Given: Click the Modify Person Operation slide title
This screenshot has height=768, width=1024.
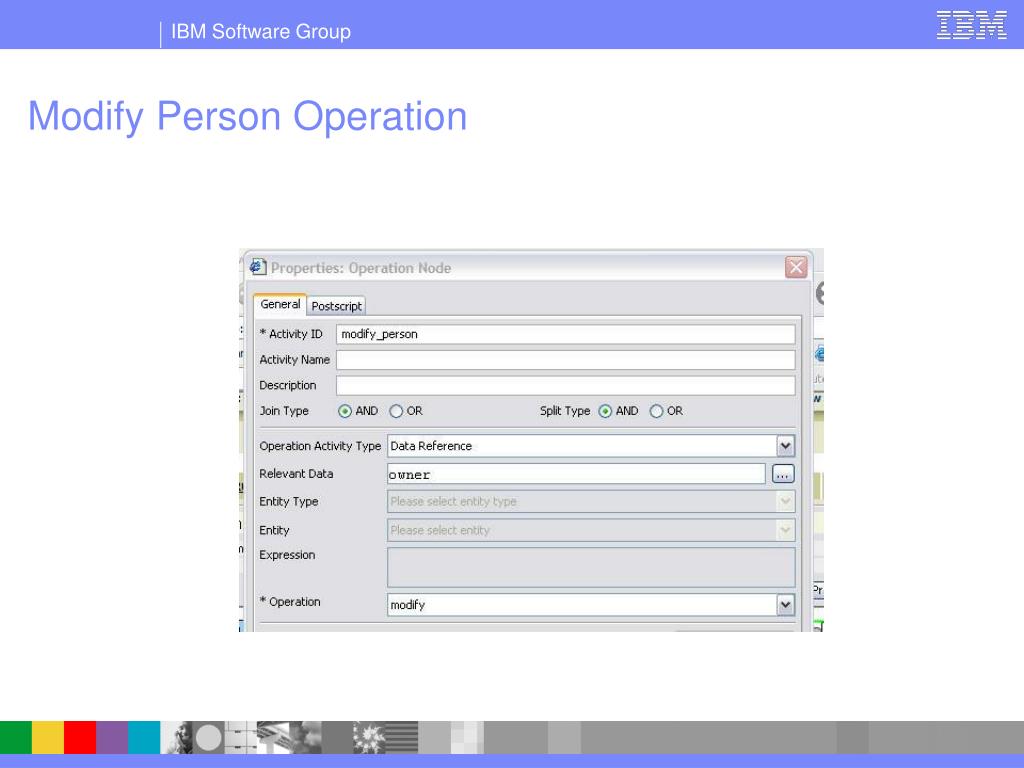Looking at the screenshot, I should coord(248,117).
